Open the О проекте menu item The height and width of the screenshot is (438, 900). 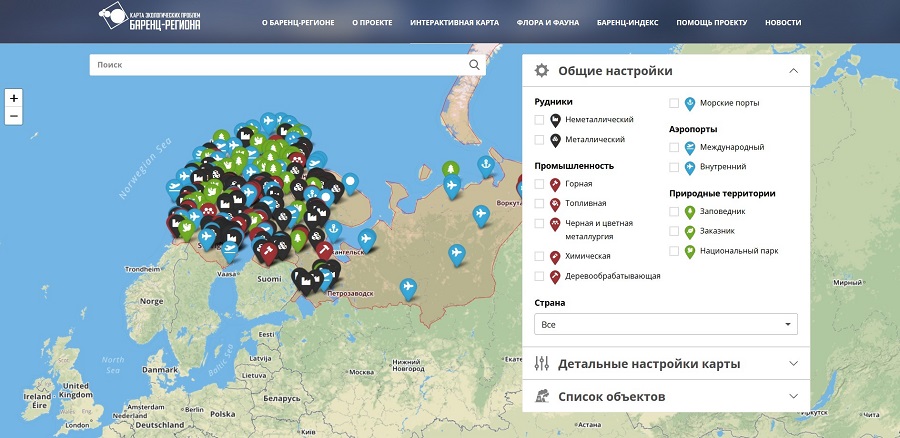tap(373, 23)
